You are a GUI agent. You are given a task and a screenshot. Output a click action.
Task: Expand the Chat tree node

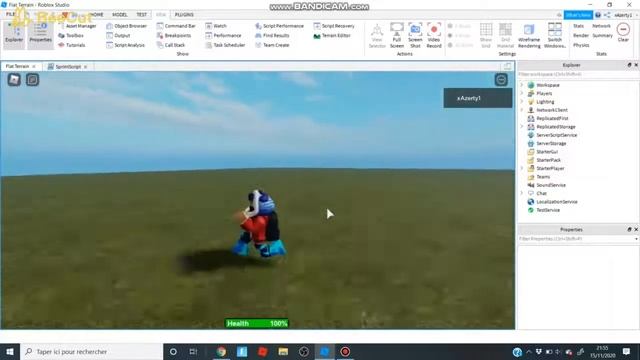click(x=522, y=193)
